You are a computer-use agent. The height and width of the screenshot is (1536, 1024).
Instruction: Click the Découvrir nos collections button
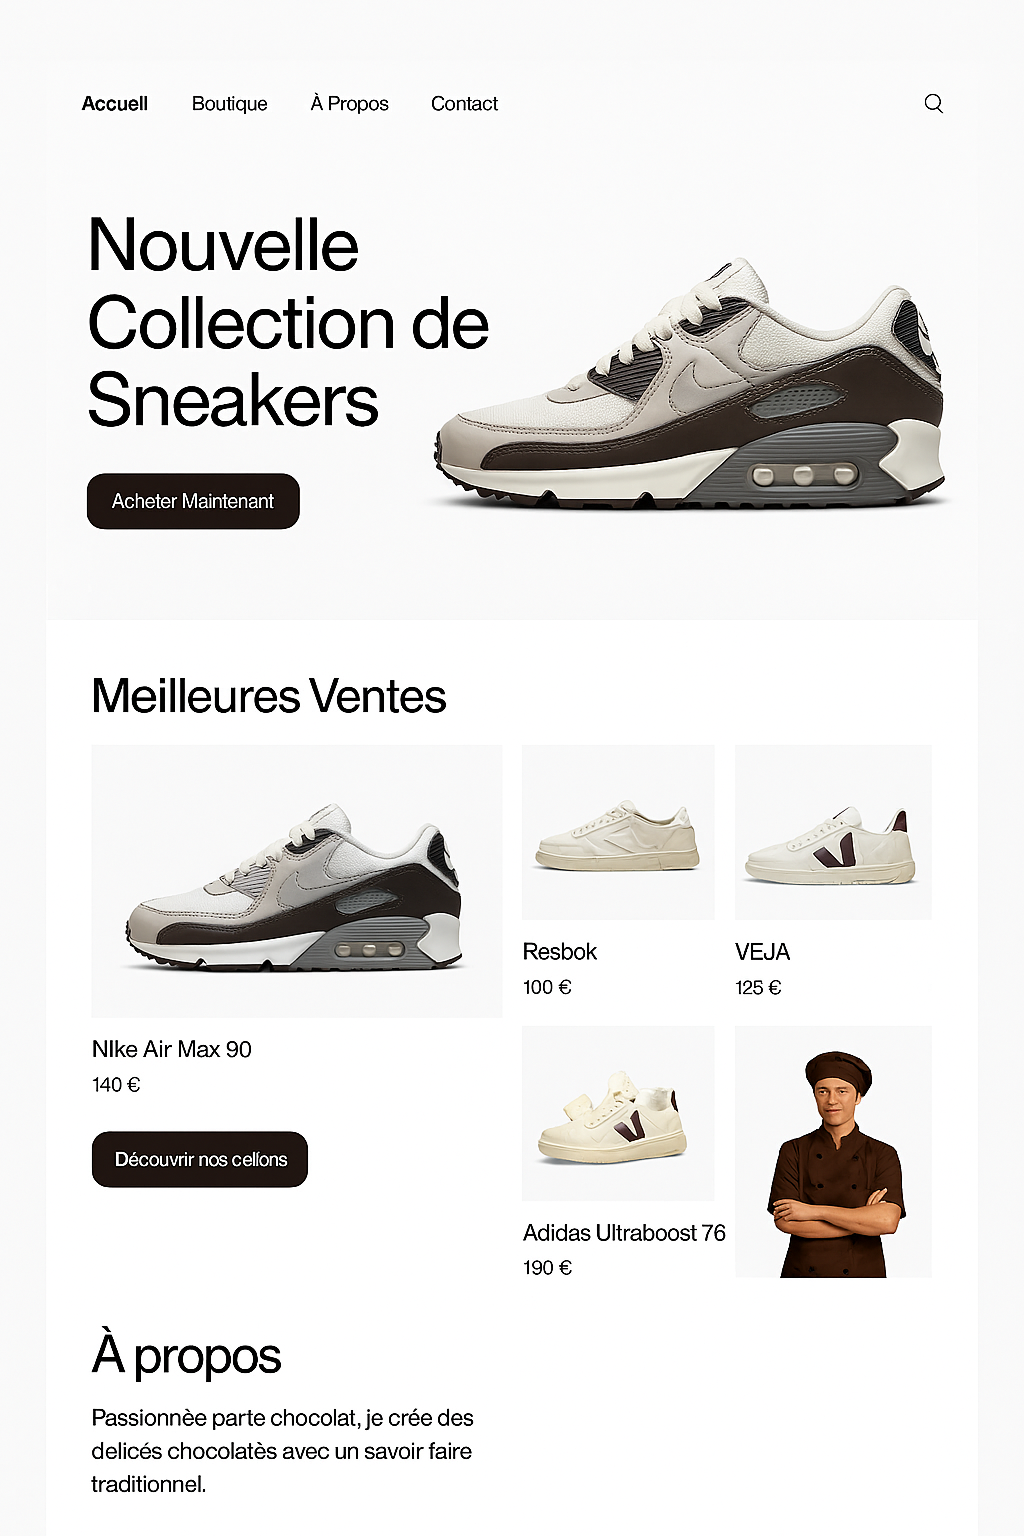[x=200, y=1159]
